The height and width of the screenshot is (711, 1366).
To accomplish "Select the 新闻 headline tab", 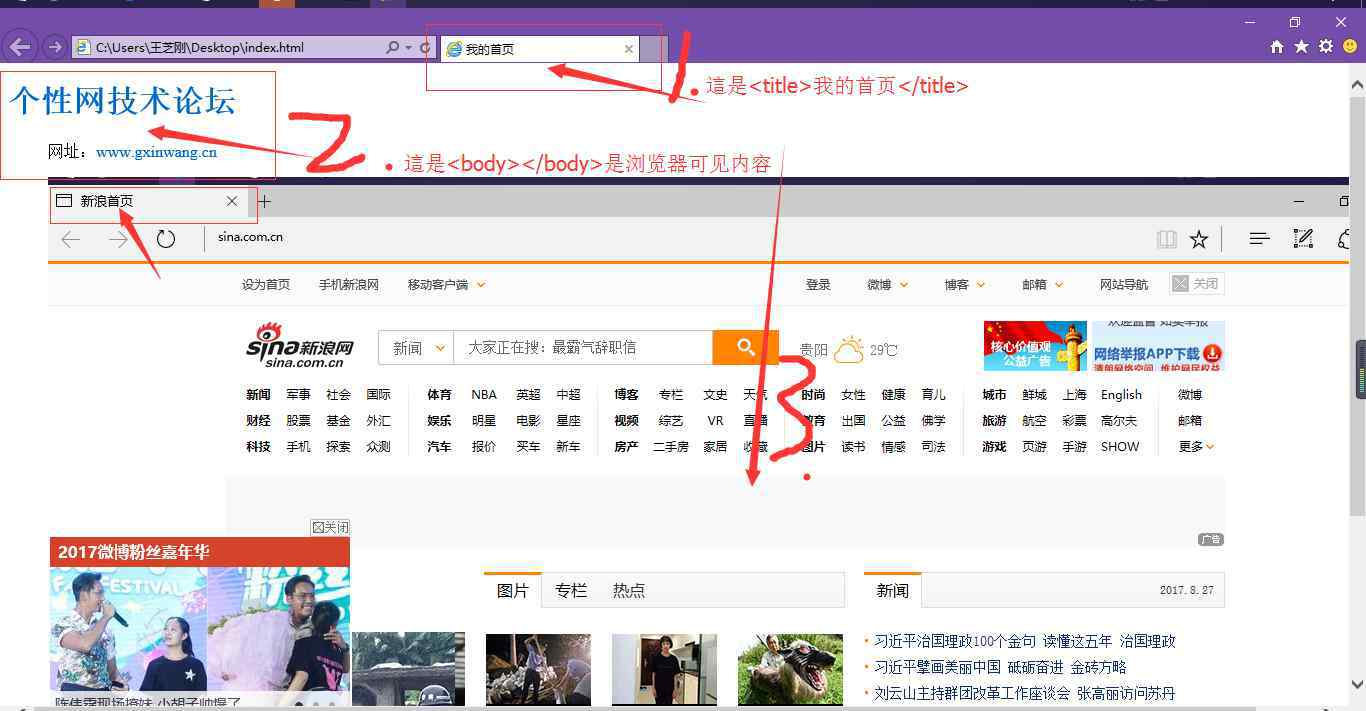I will (x=893, y=590).
